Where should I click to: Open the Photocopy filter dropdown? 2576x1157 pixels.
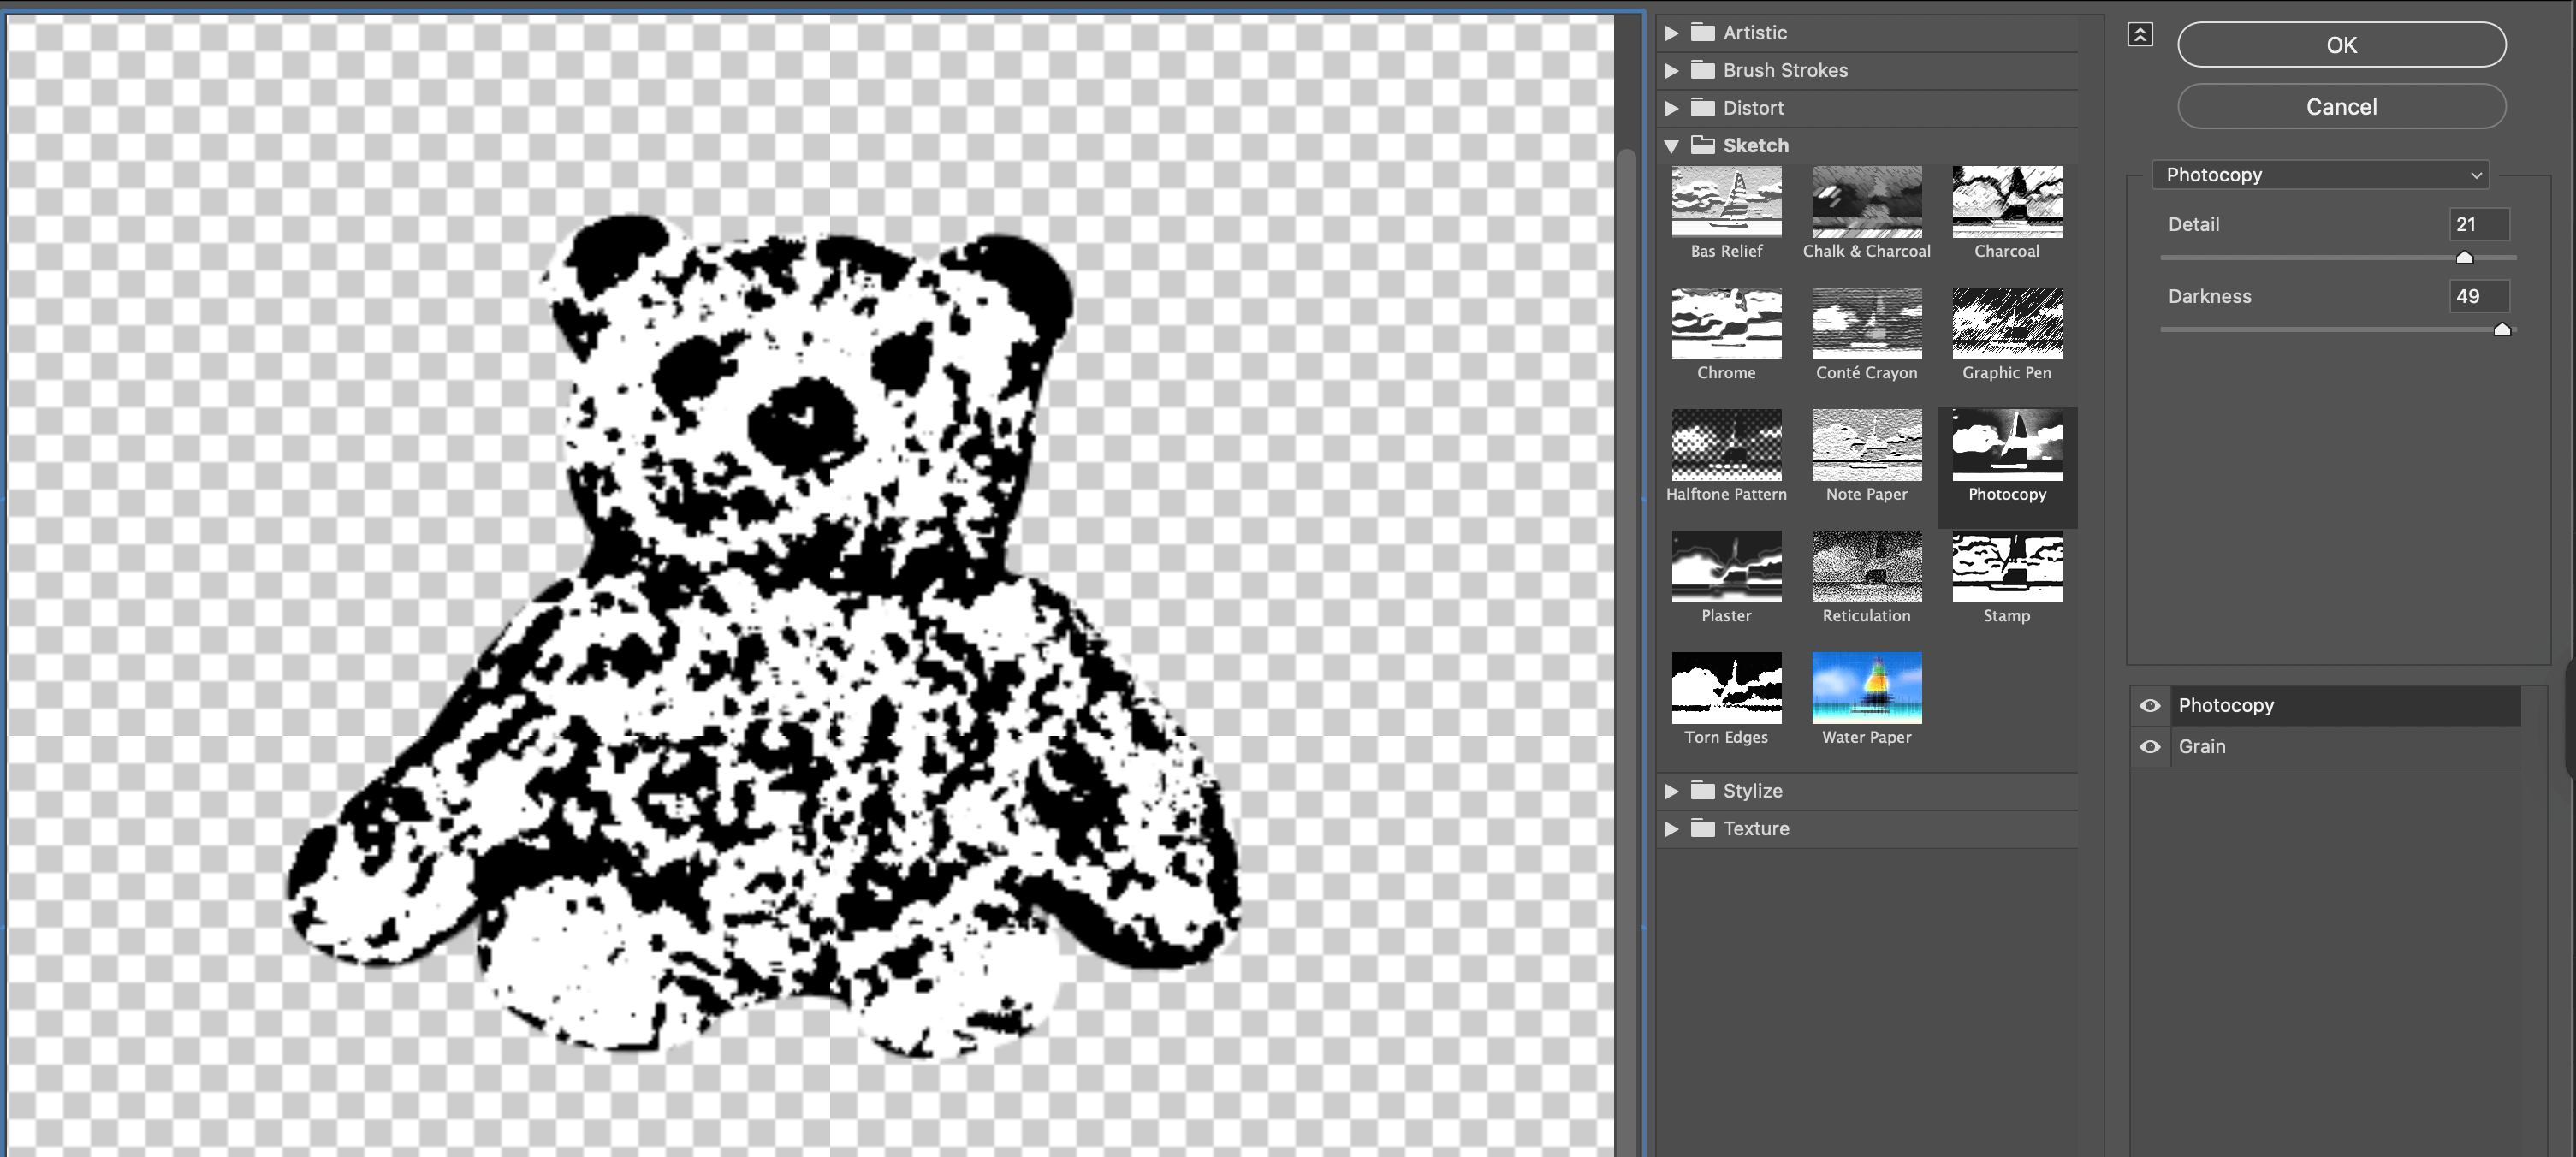tap(2319, 175)
